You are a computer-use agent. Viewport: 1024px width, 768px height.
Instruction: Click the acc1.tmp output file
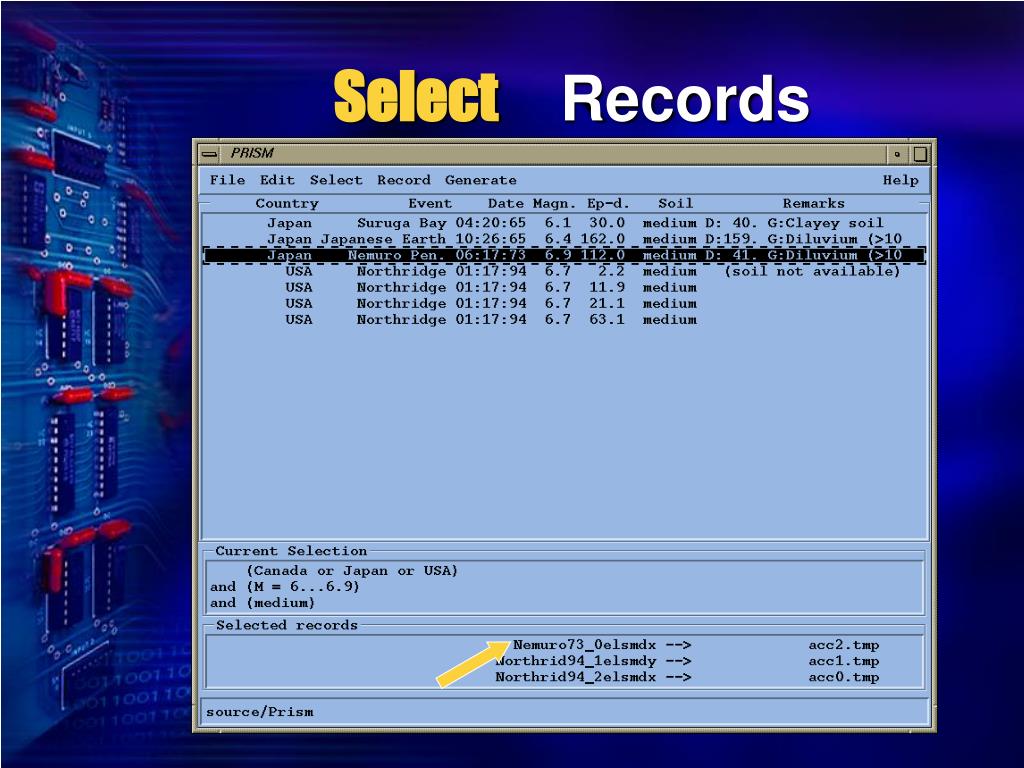844,661
